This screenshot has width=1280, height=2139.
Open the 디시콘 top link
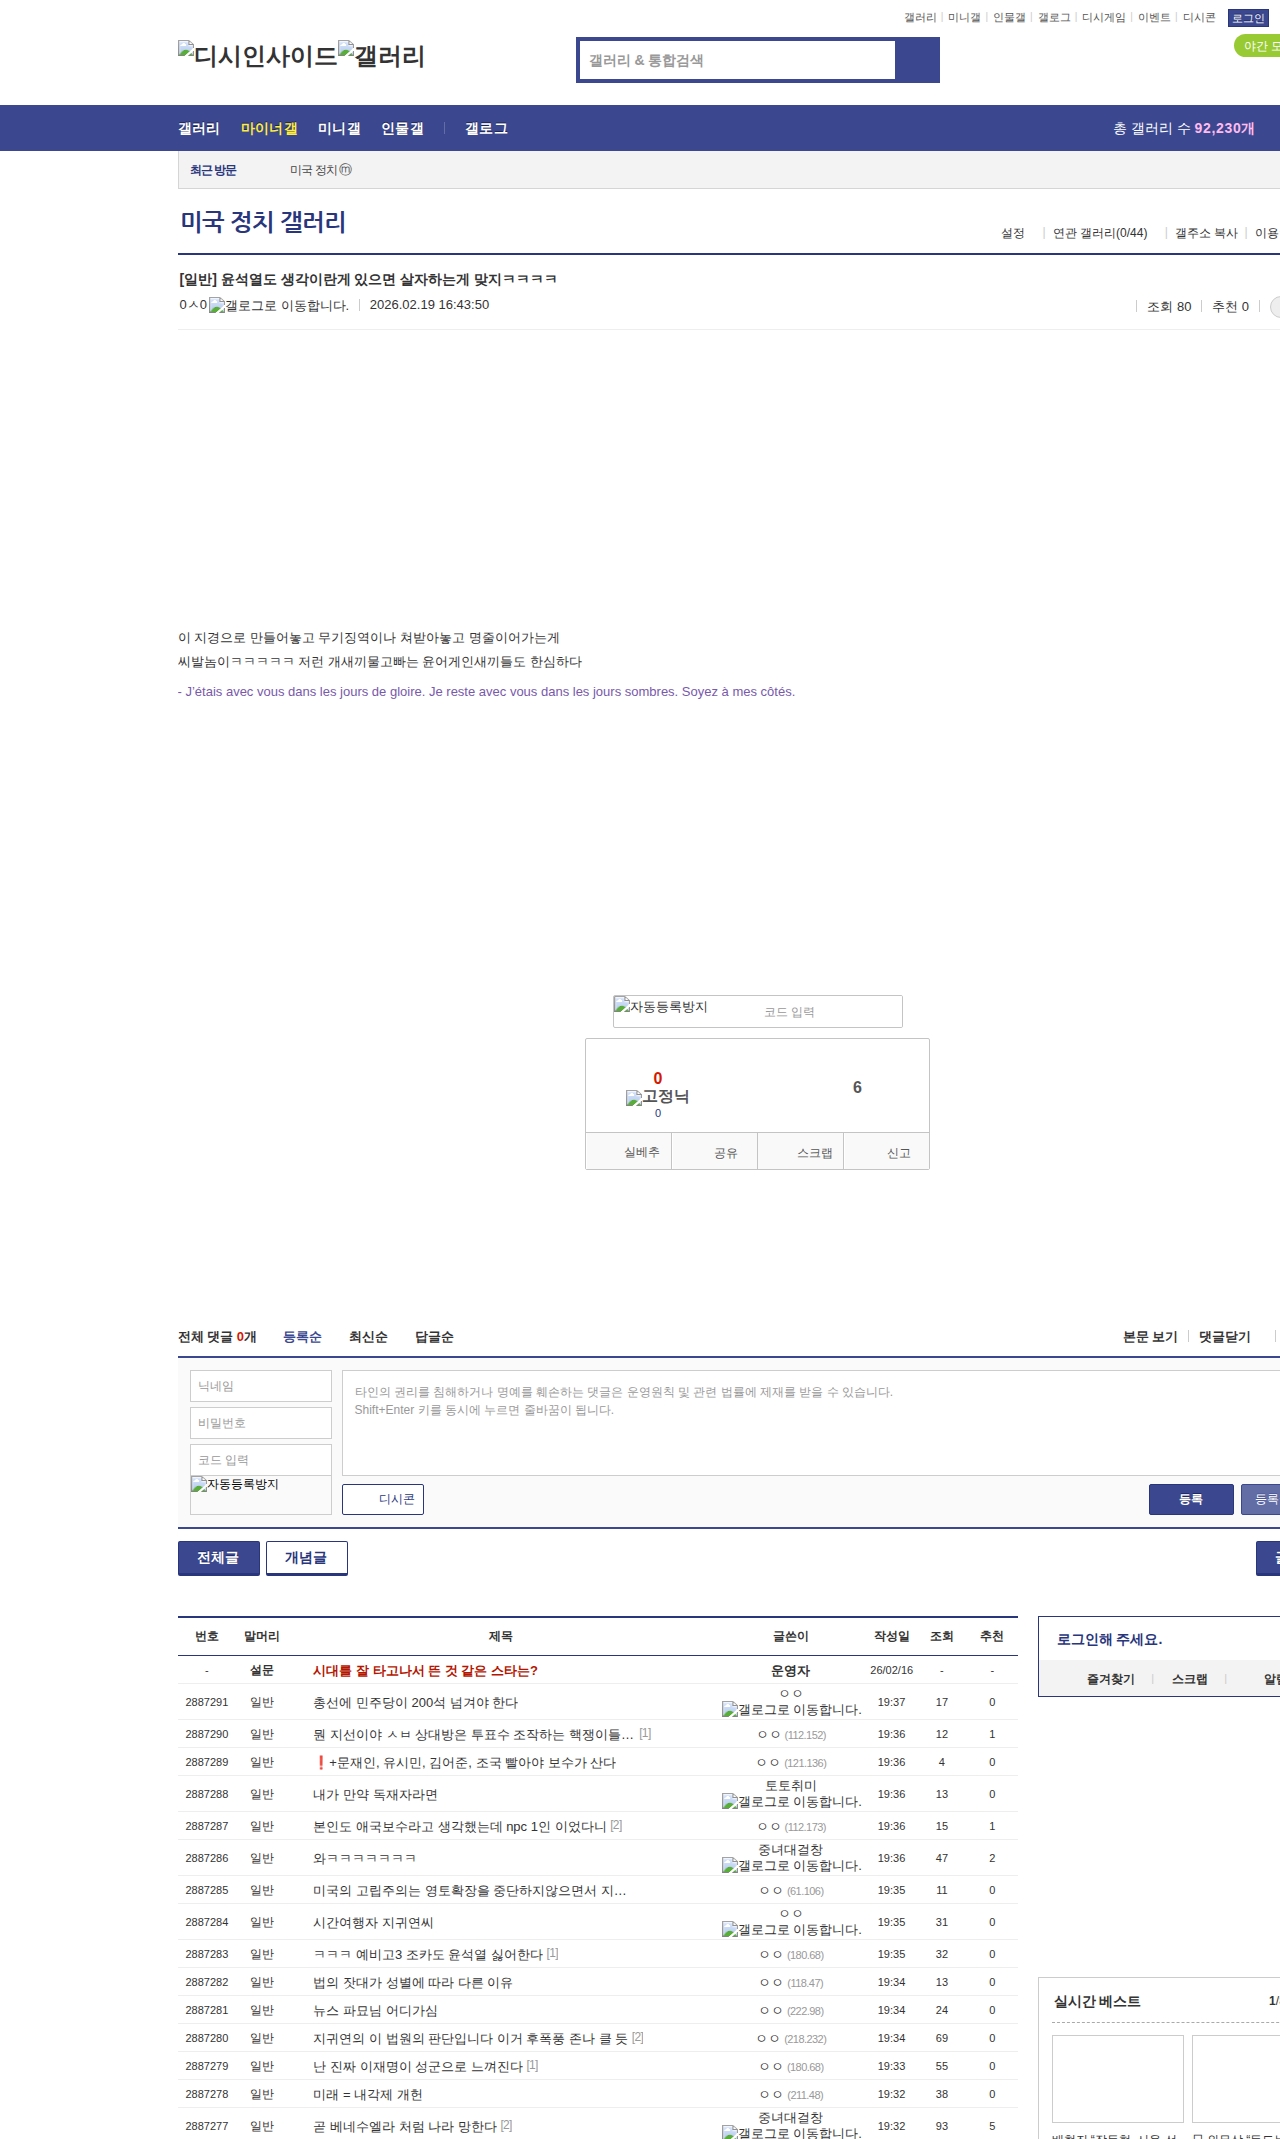(1199, 18)
